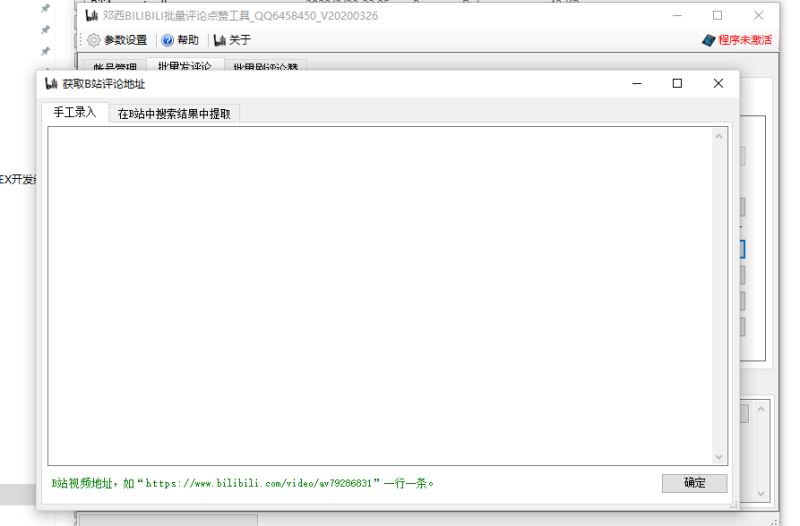Screen dimensions: 800x526
Task: Maximize the main BILIBILI tool window
Action: [717, 15]
